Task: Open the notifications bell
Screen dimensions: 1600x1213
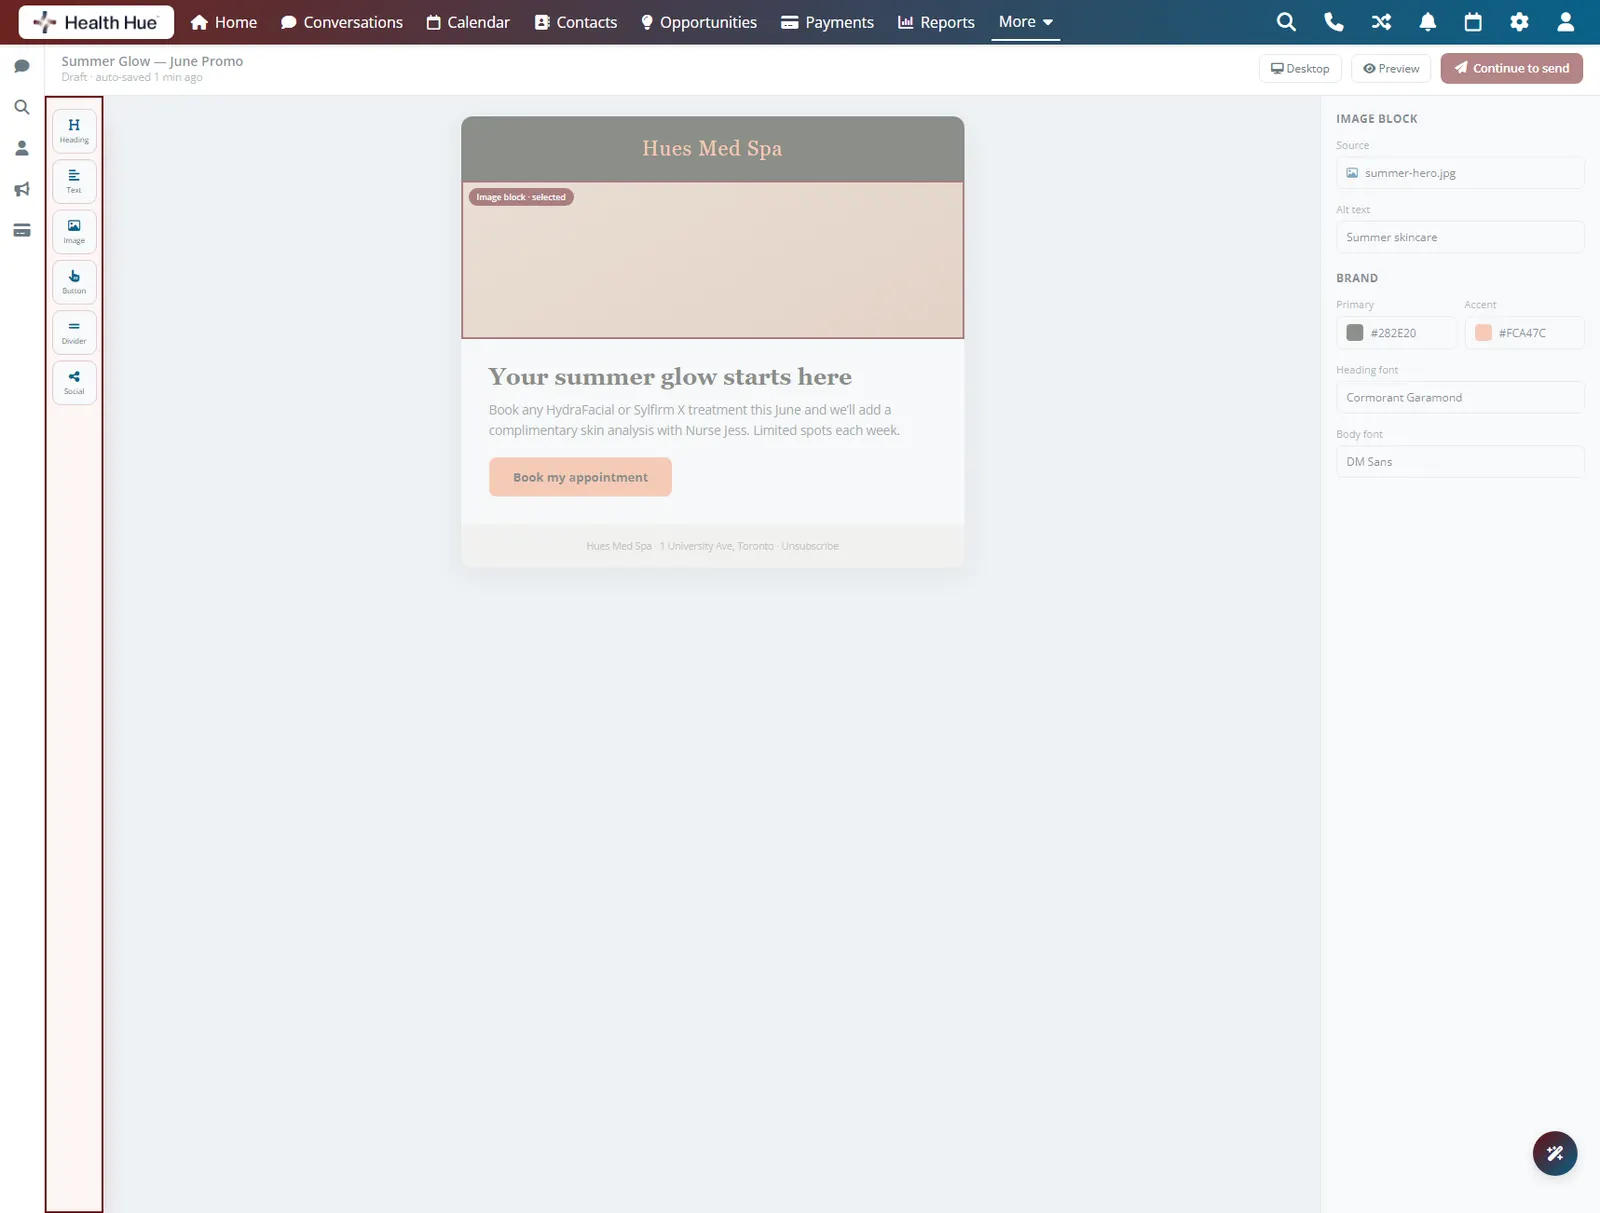Action: (1428, 22)
